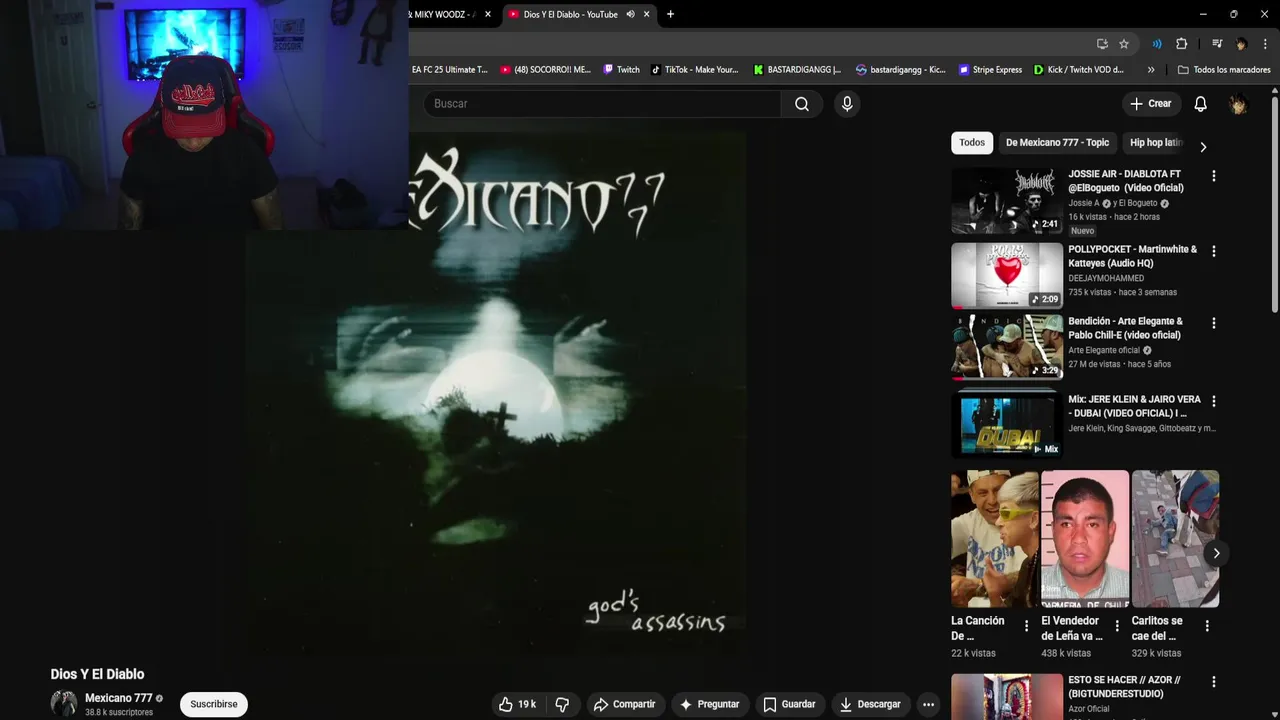Open Chrome profile avatar in toolbar
Image resolution: width=1280 pixels, height=720 pixels.
pos(1241,44)
